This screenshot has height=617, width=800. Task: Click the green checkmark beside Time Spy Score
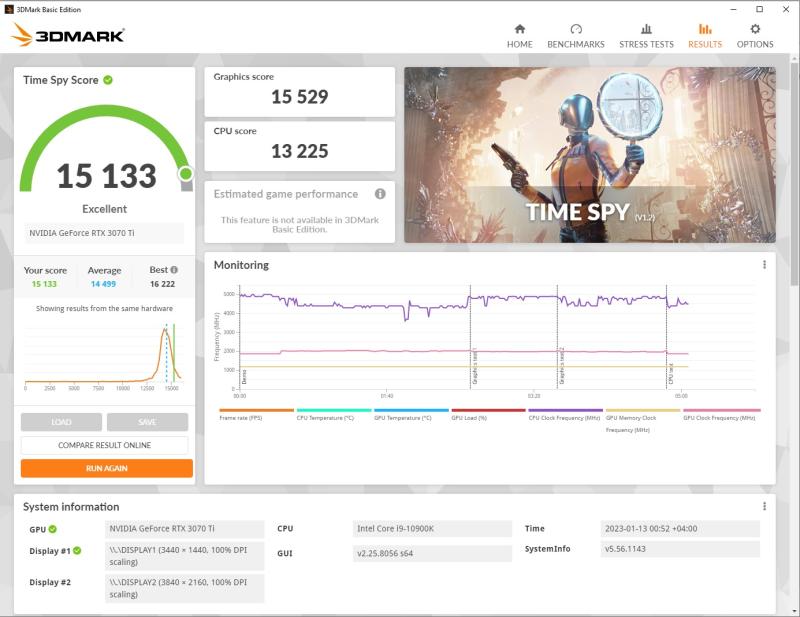click(x=108, y=80)
